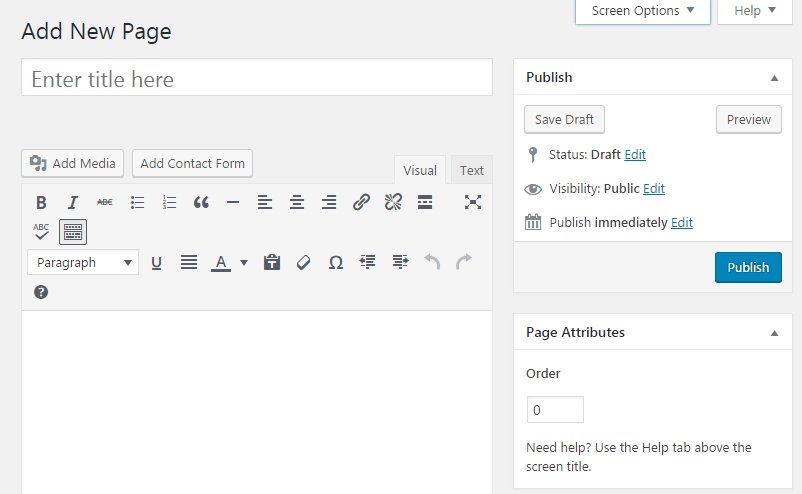Open the Paragraph format dropdown

(83, 262)
